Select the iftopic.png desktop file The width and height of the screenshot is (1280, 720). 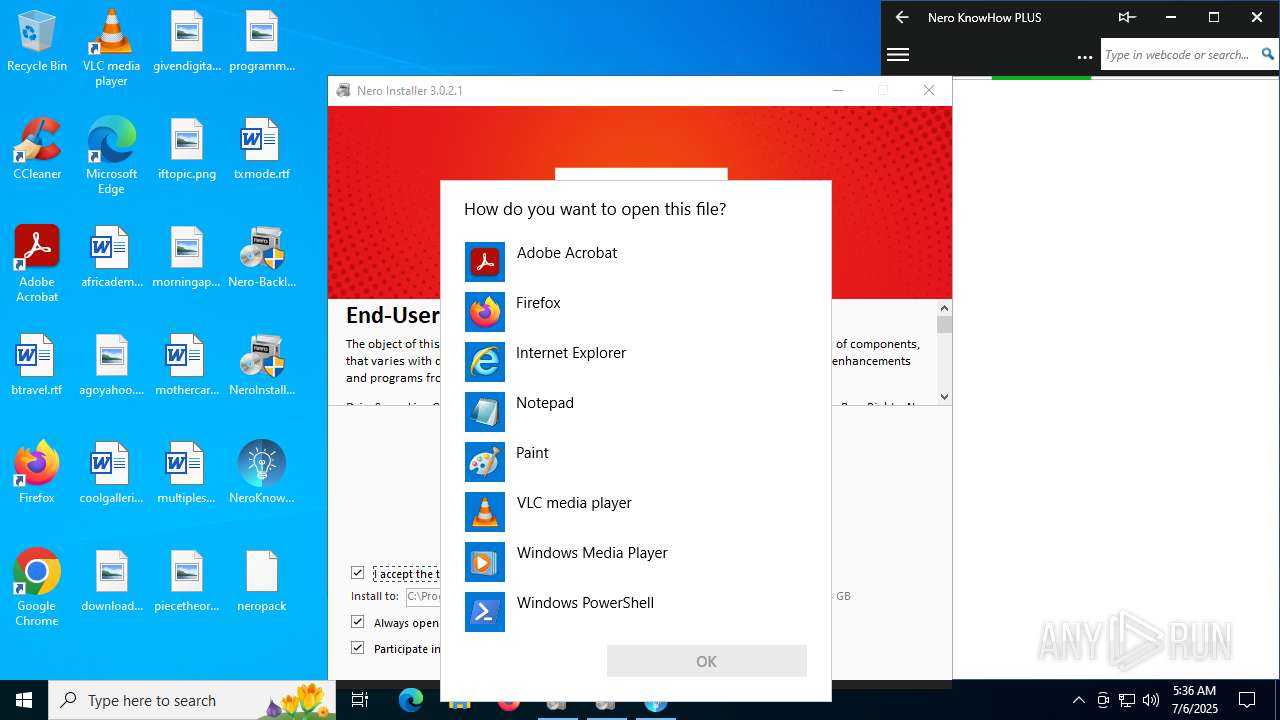(x=187, y=149)
